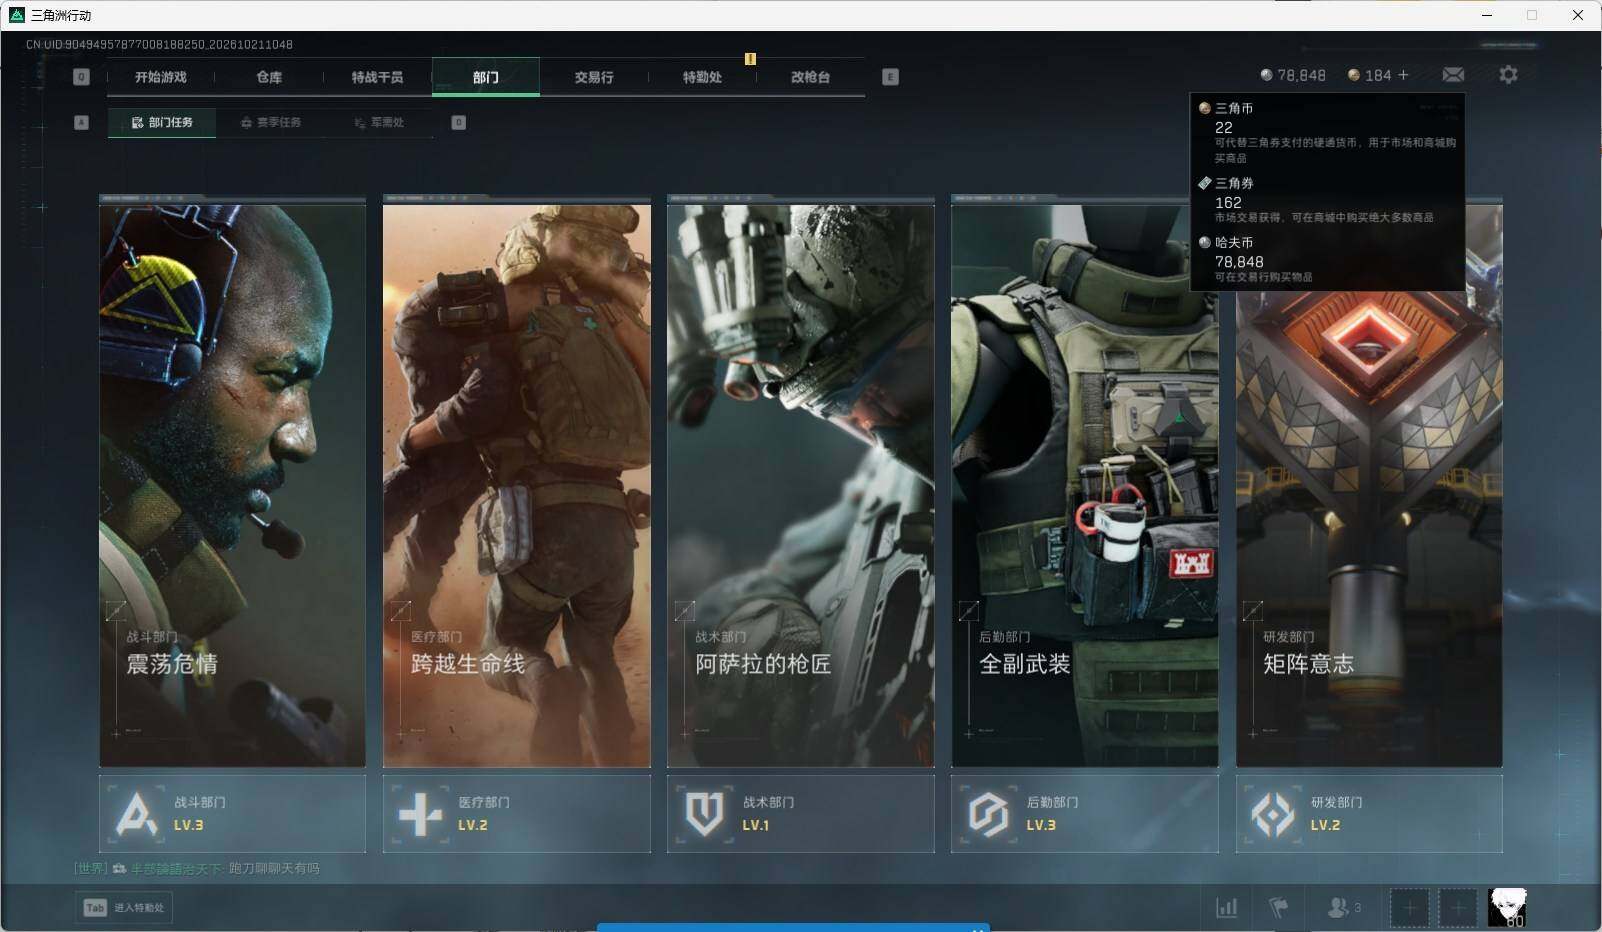1602x932 pixels.
Task: Click the 战斗部门 LV.3 emblem icon
Action: tap(136, 814)
